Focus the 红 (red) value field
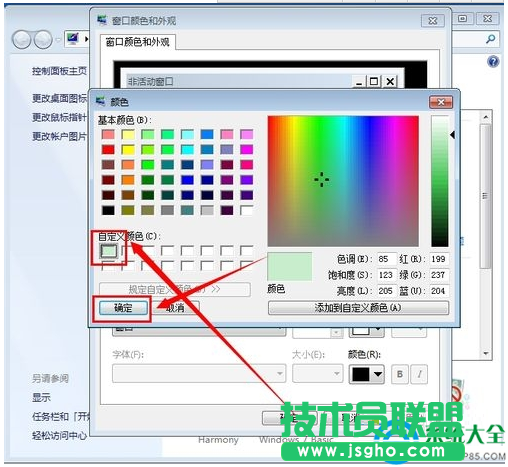This screenshot has height=467, width=508. tap(439, 259)
